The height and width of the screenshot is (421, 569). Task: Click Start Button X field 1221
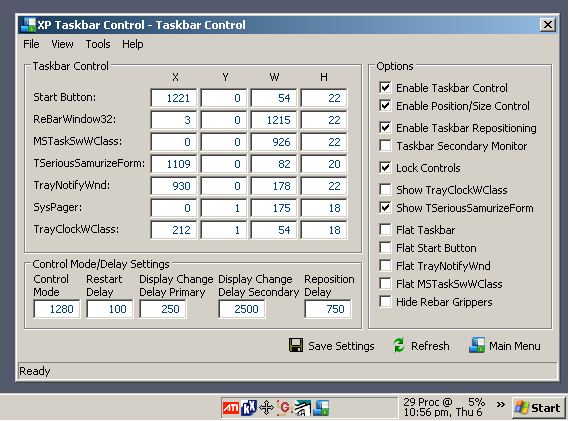pyautogui.click(x=174, y=98)
